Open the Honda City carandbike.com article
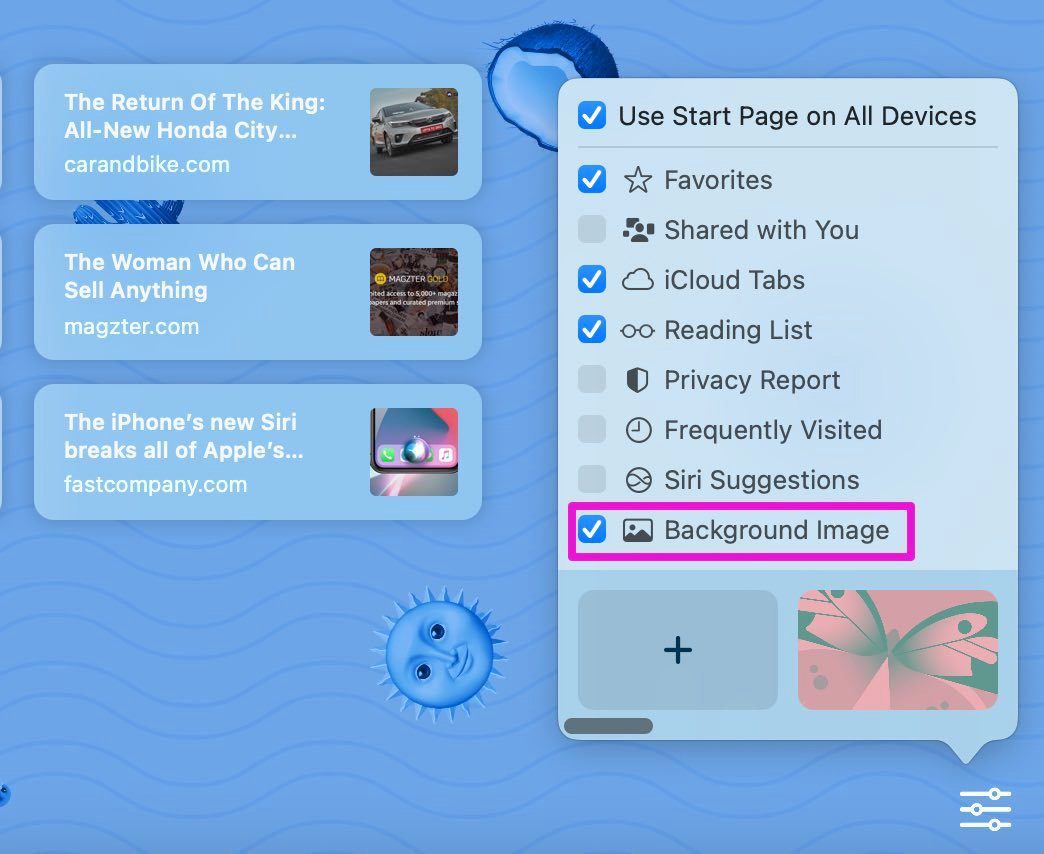The image size is (1044, 854). coord(258,132)
